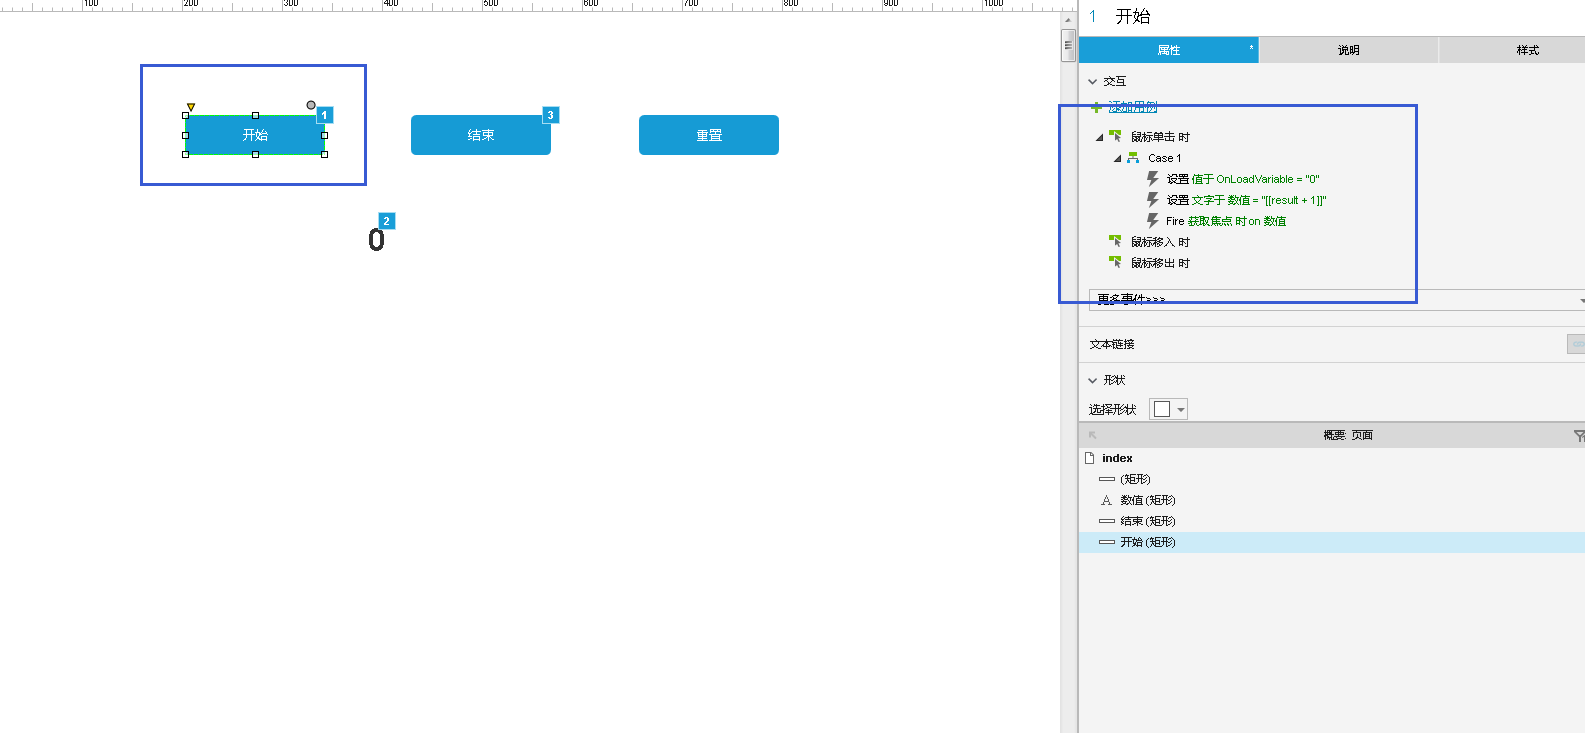Select the 重置 button widget on canvas
Screen dimensions: 1585x733
(x=709, y=135)
